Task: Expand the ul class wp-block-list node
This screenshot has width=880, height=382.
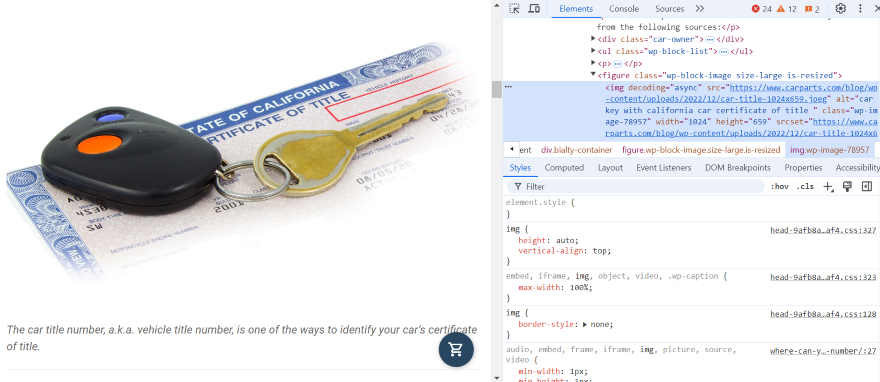Action: click(593, 51)
